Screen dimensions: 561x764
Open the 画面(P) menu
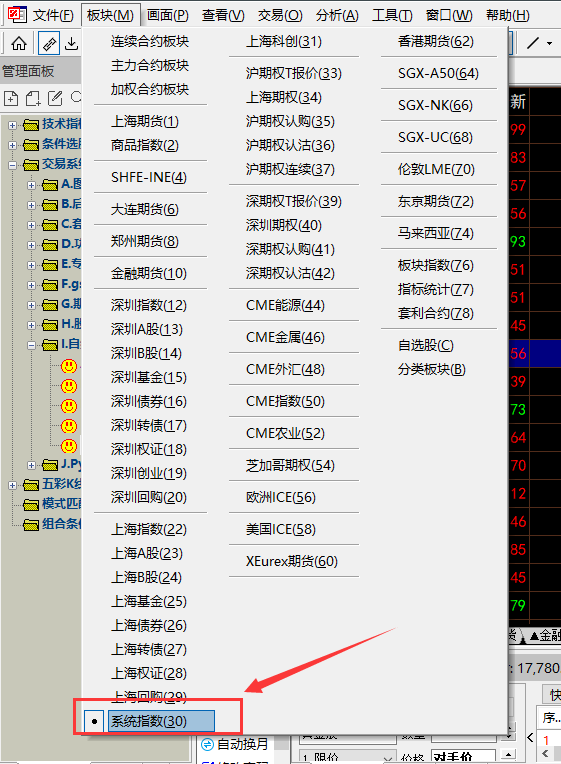point(168,15)
